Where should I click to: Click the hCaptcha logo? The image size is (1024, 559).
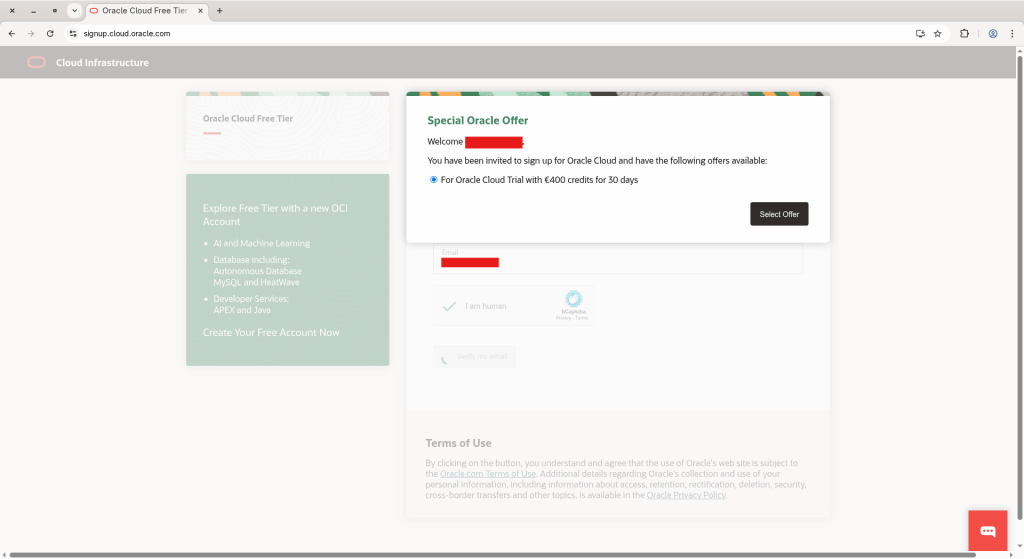coord(573,299)
